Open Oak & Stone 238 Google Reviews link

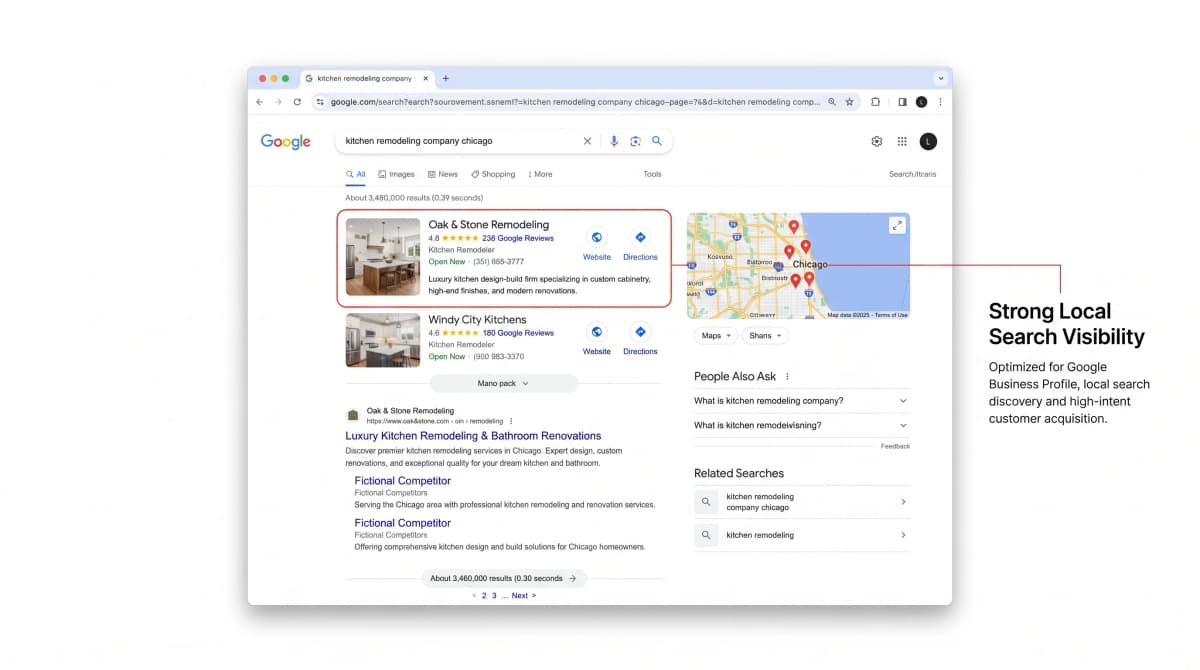click(517, 239)
